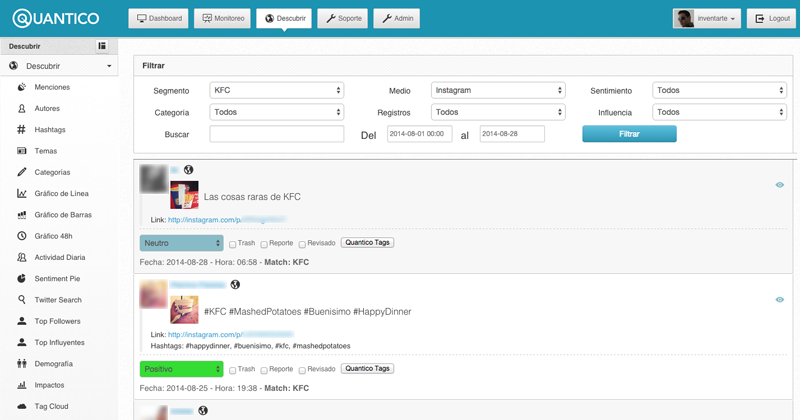Image resolution: width=800 pixels, height=420 pixels.
Task: Click the Logout button
Action: pyautogui.click(x=771, y=18)
